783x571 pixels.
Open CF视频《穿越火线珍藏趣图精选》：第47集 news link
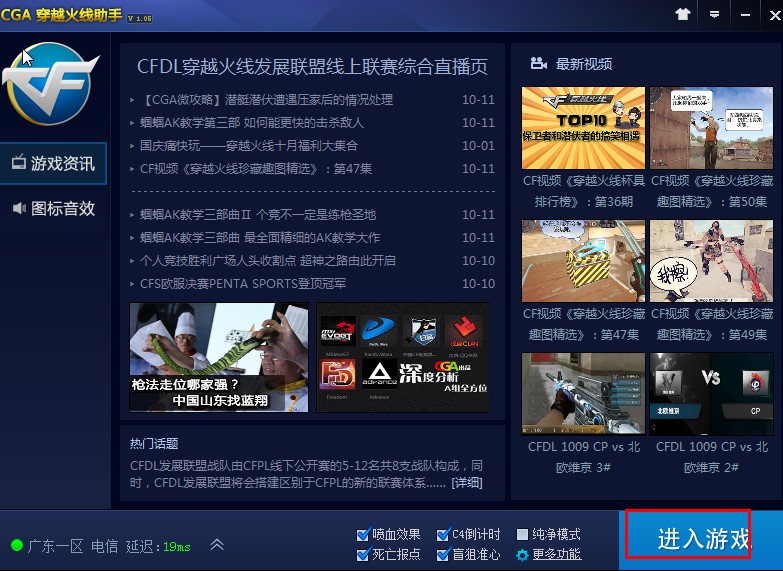pyautogui.click(x=256, y=168)
